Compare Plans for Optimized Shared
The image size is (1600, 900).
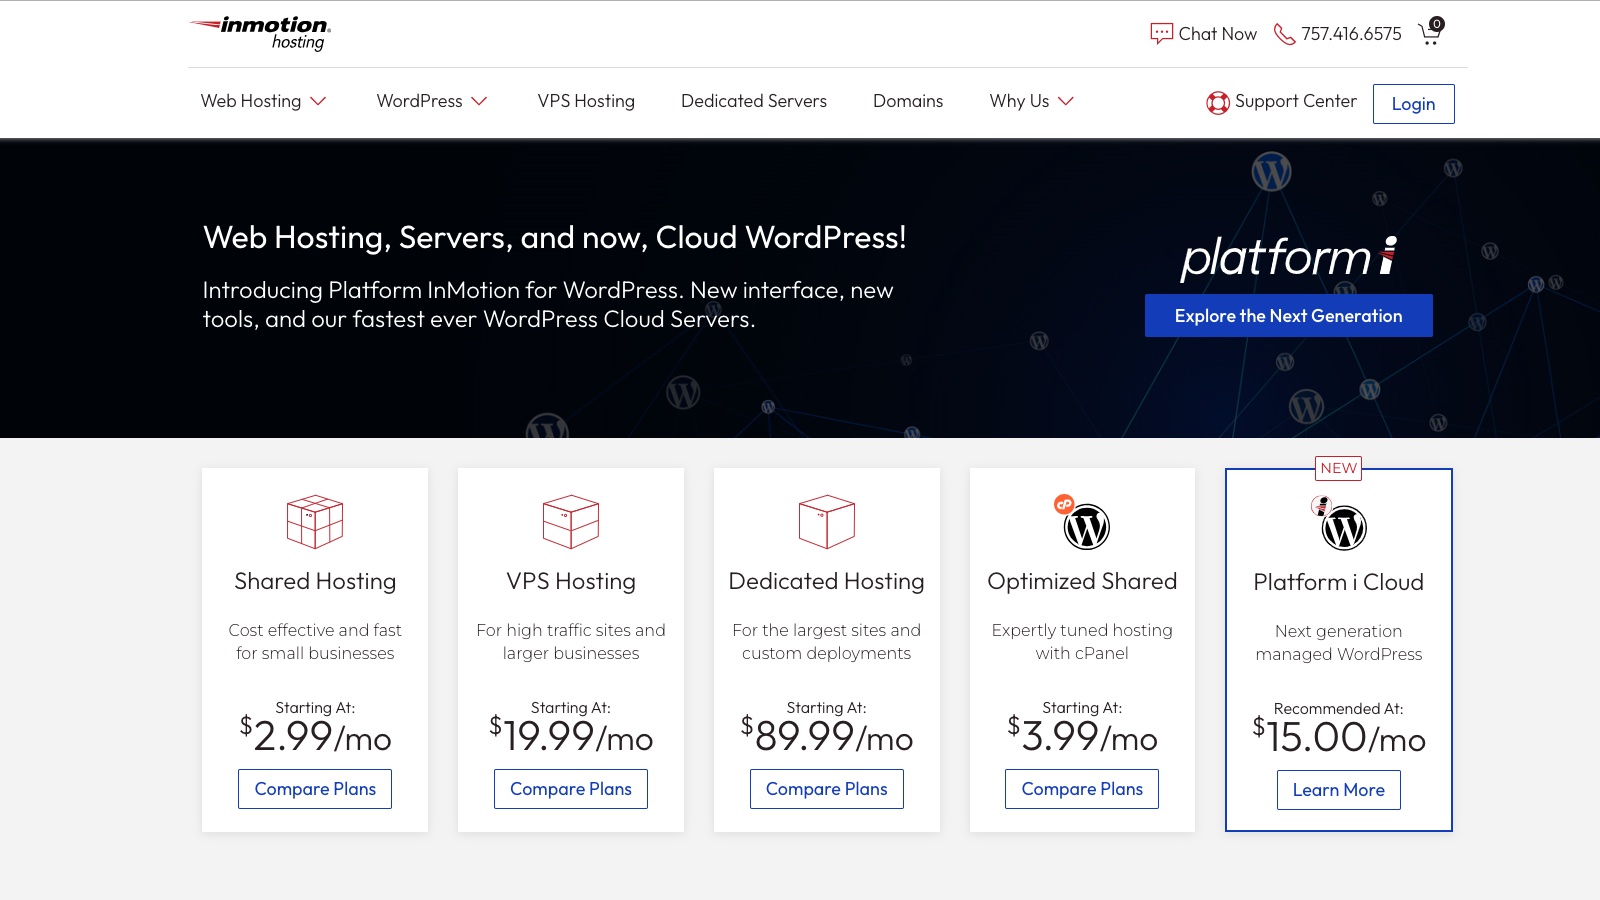point(1082,789)
